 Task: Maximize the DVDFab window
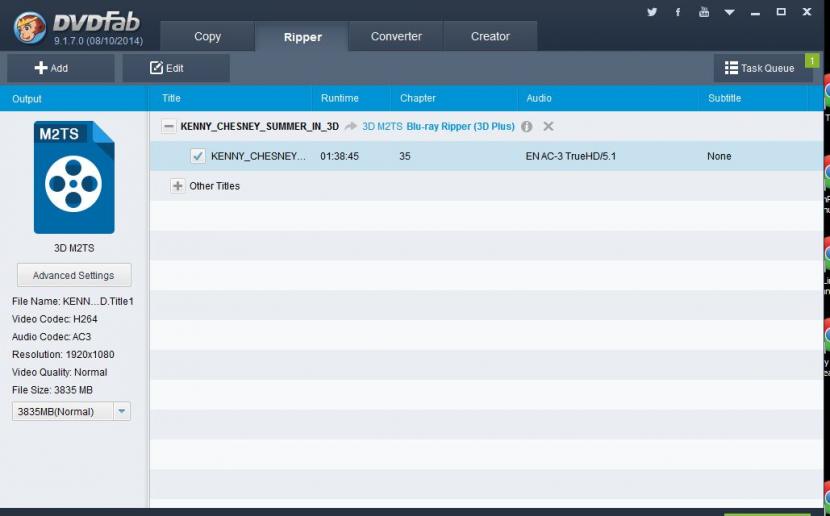click(781, 12)
